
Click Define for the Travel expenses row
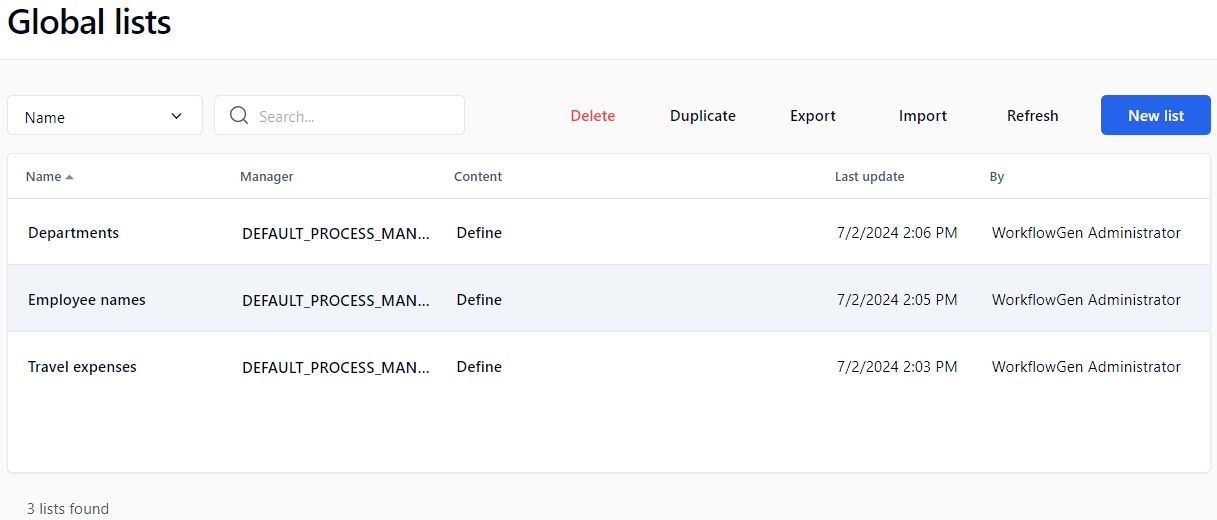(479, 367)
